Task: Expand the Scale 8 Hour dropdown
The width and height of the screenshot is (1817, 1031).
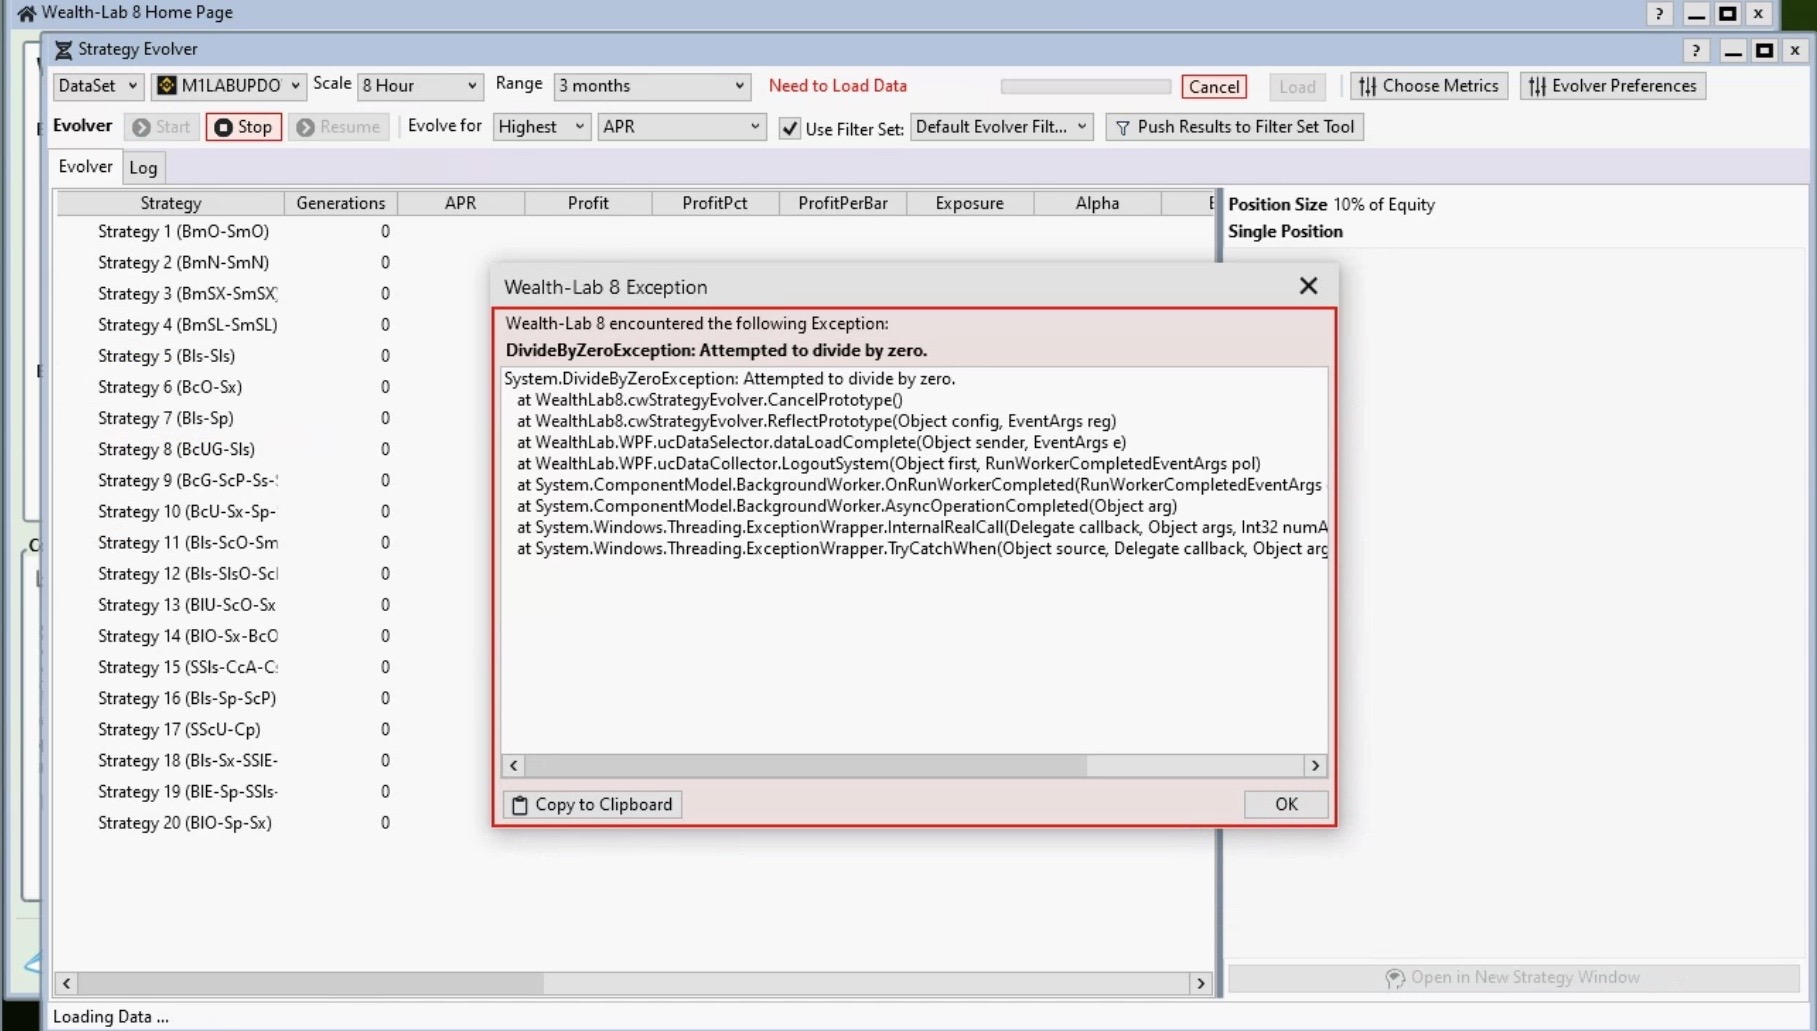Action: pyautogui.click(x=419, y=86)
